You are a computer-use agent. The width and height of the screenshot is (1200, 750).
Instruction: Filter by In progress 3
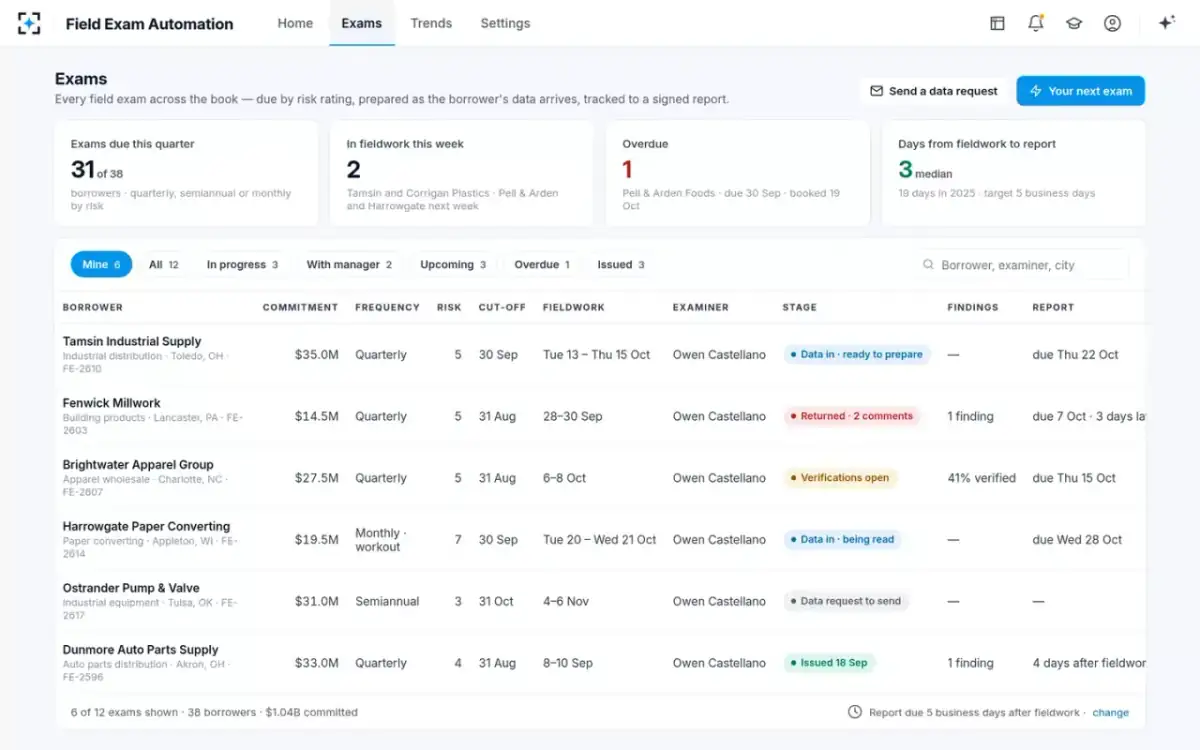coord(243,264)
